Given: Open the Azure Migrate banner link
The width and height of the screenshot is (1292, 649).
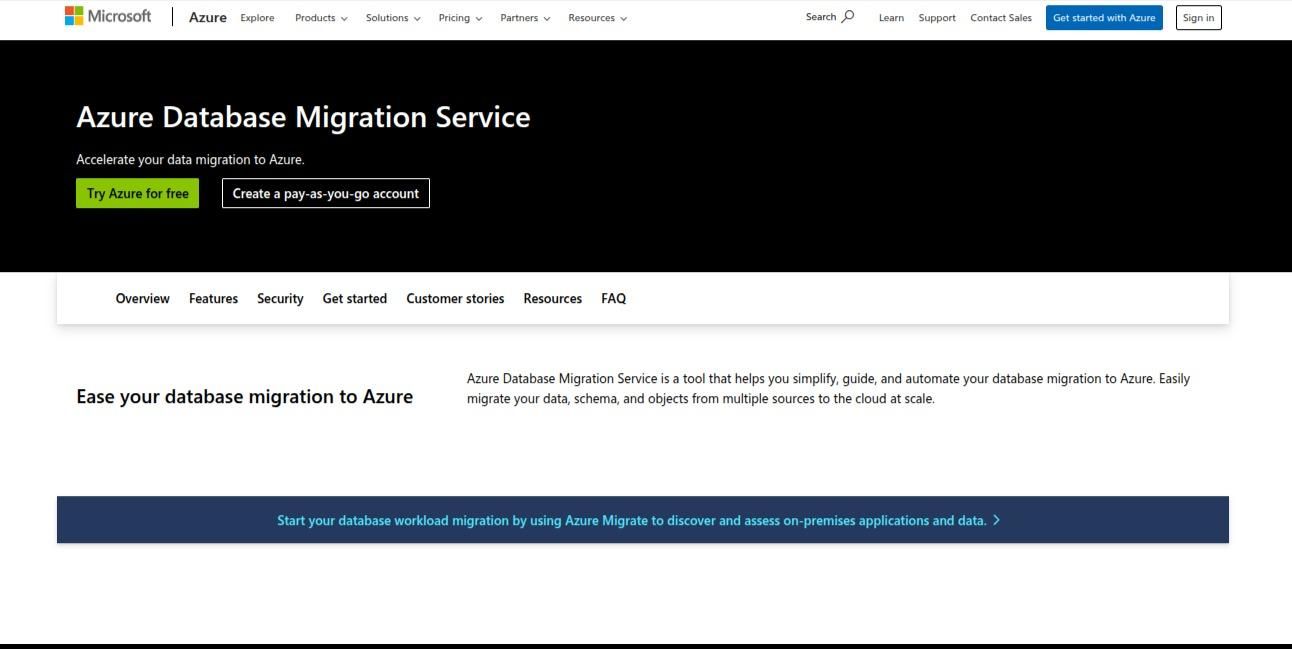Looking at the screenshot, I should tap(639, 520).
